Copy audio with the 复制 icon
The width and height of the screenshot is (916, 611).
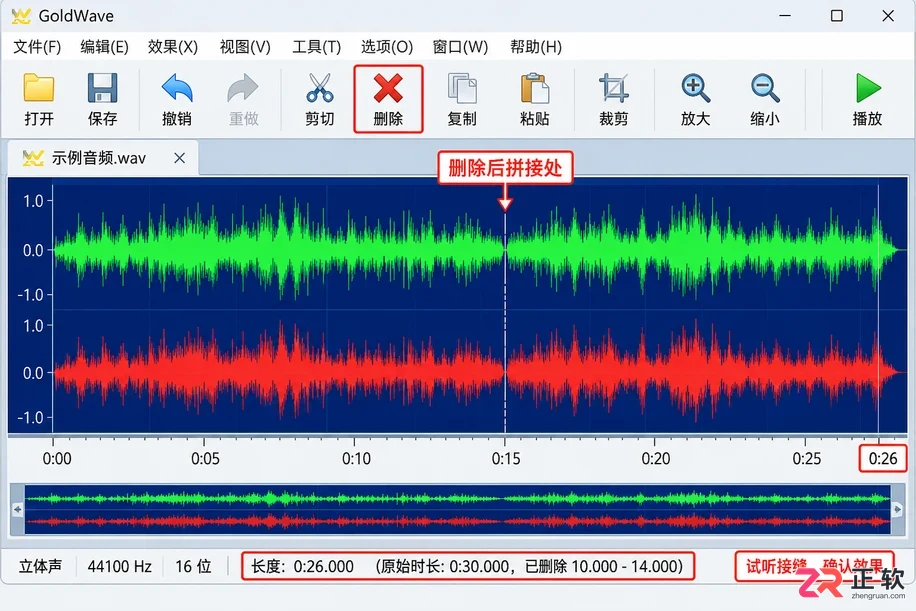462,99
